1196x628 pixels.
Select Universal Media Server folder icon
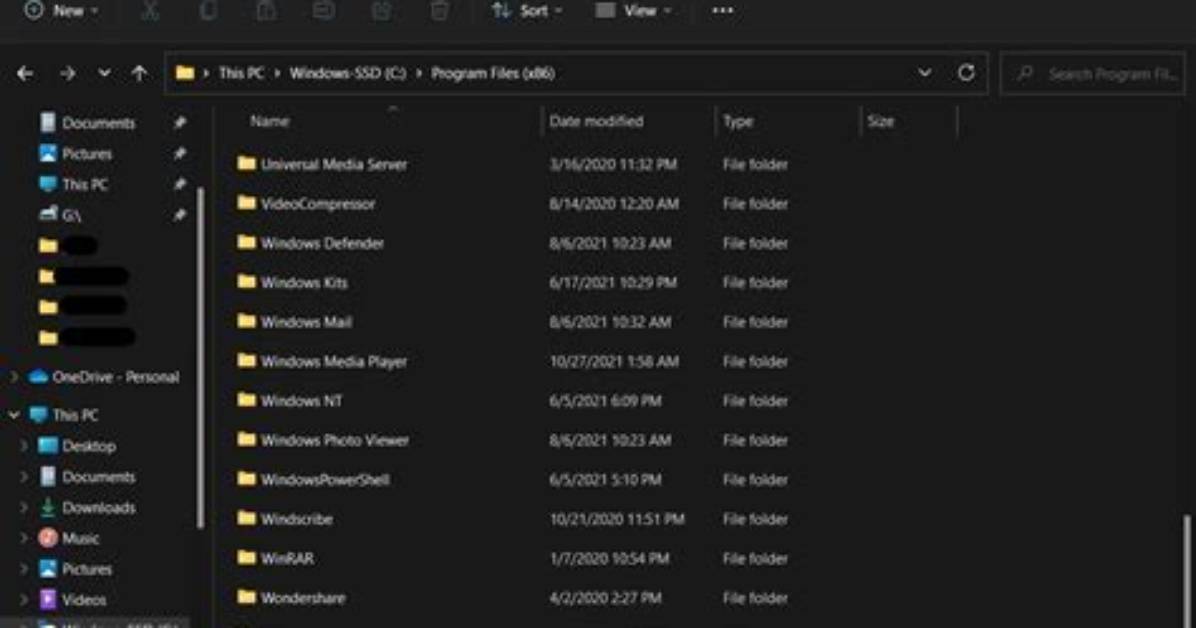[x=246, y=163]
